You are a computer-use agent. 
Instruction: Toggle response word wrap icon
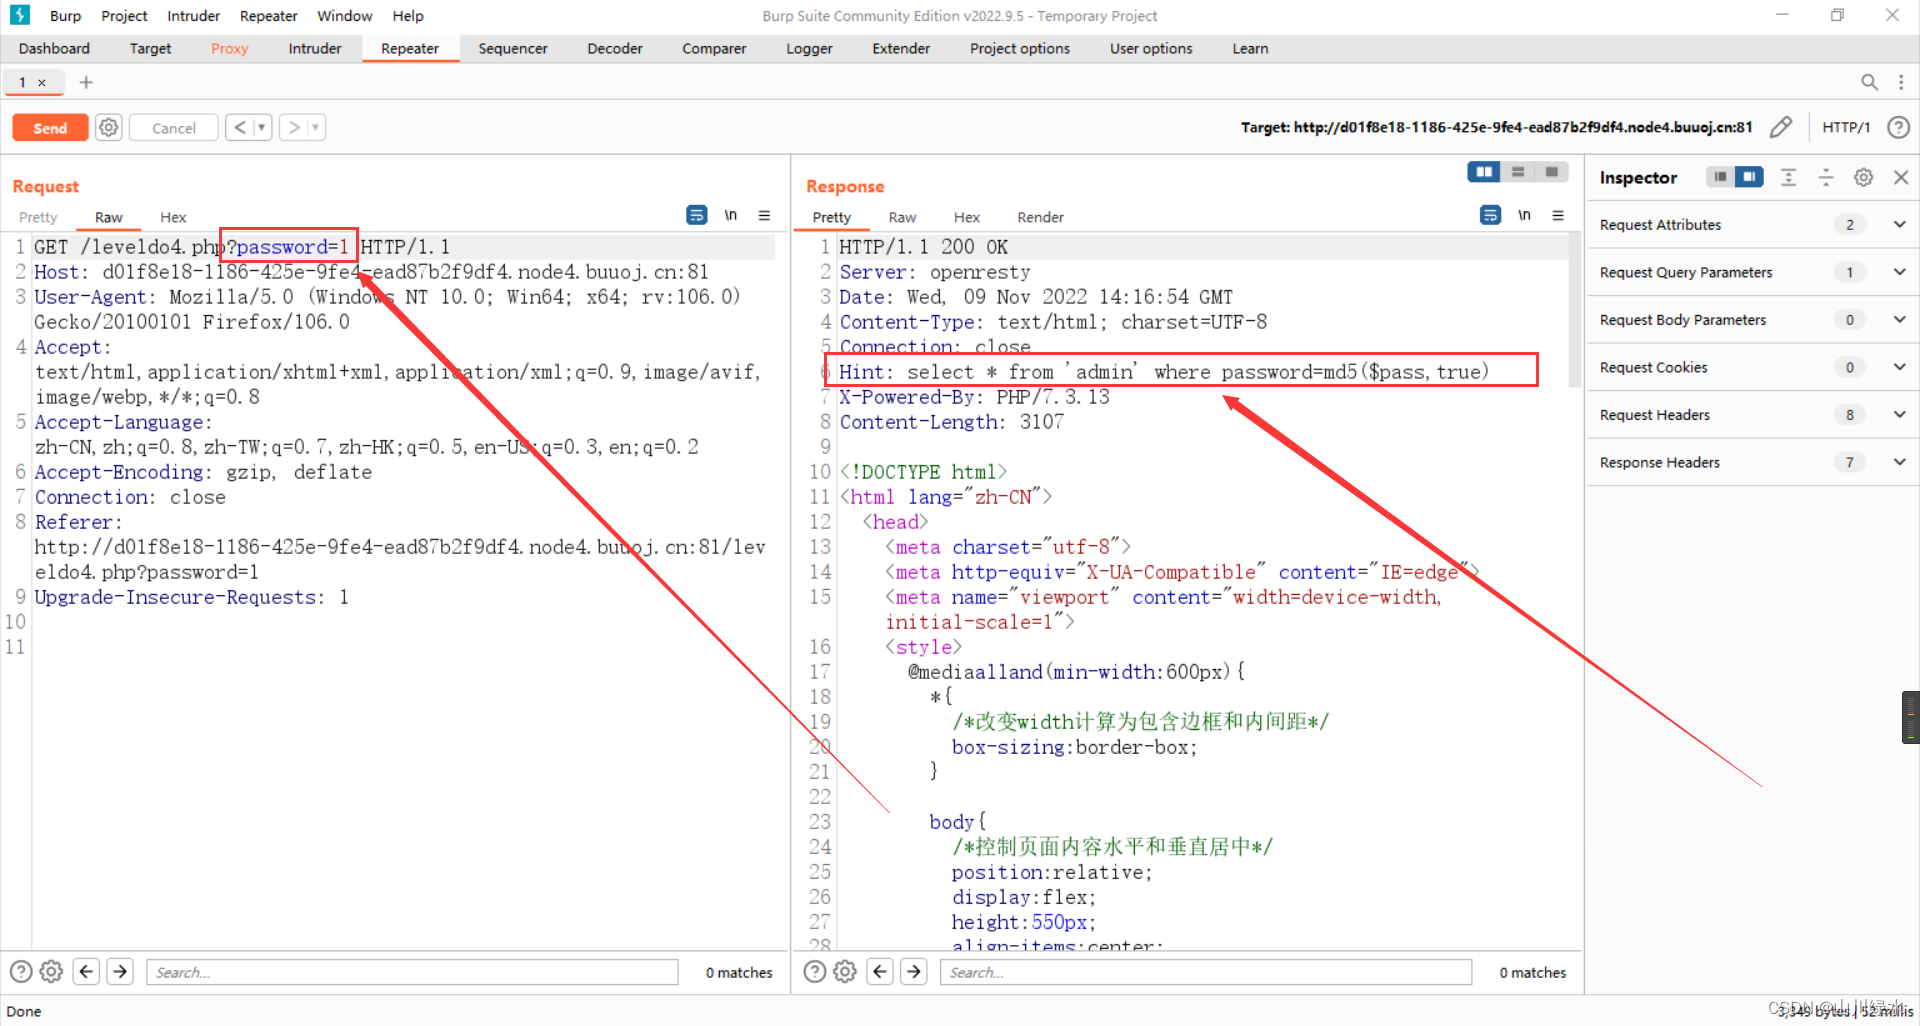click(x=1490, y=215)
